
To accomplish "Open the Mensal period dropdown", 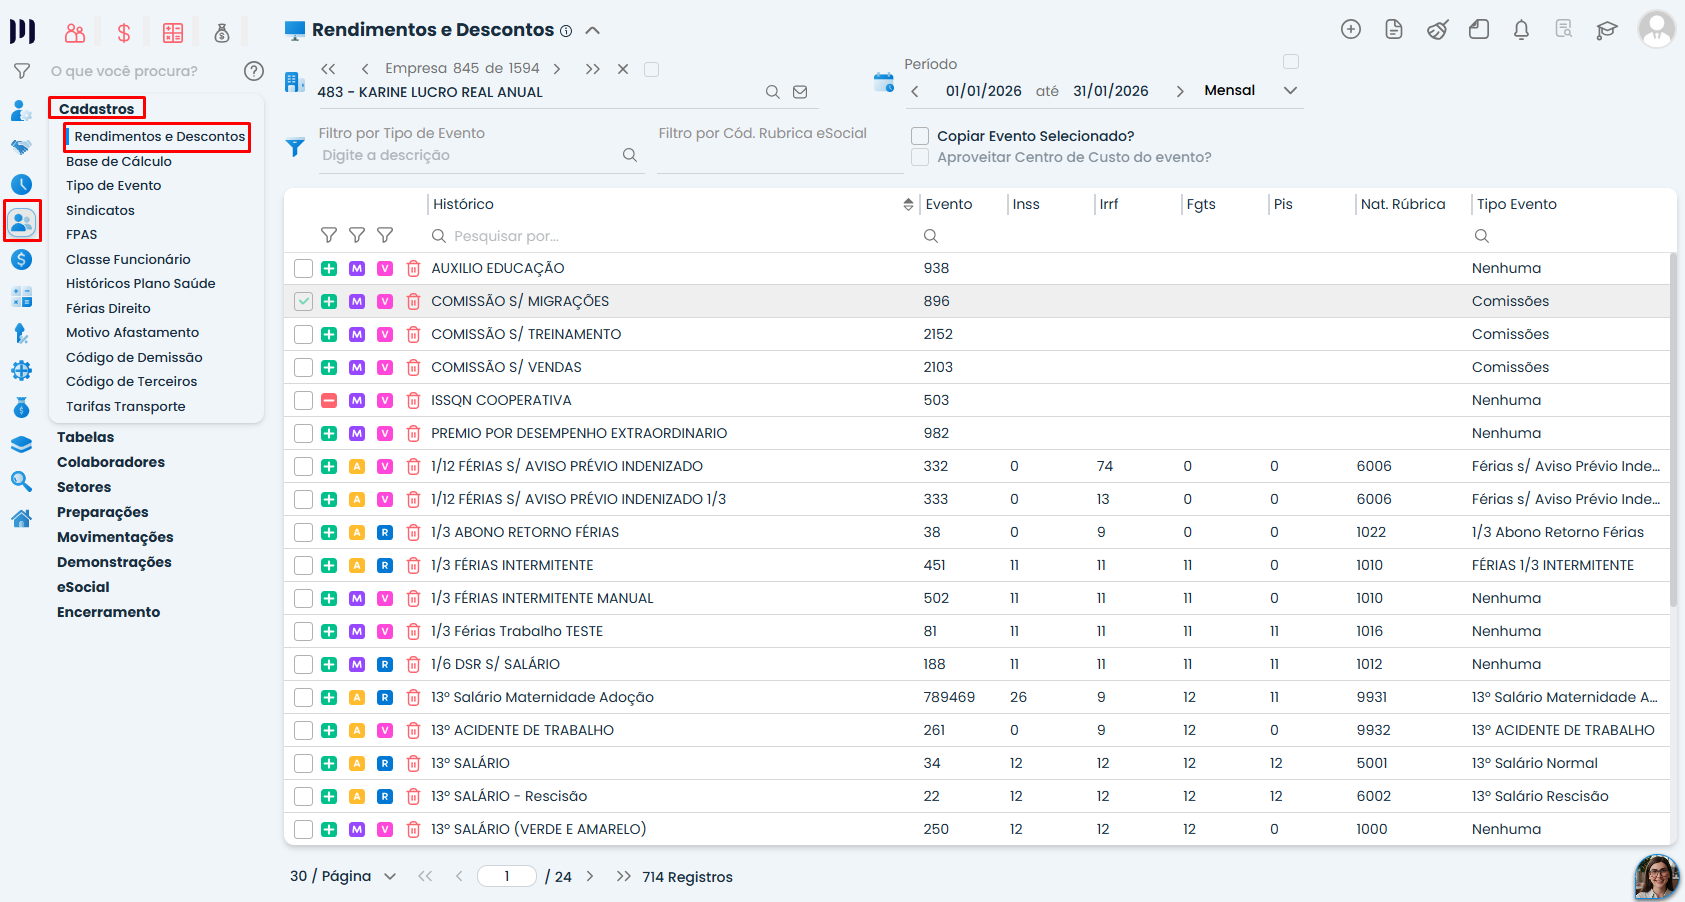I will pos(1250,91).
